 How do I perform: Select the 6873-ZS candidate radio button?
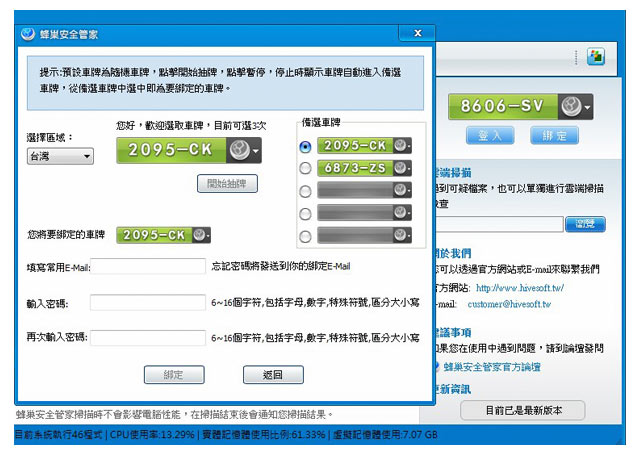pos(305,168)
